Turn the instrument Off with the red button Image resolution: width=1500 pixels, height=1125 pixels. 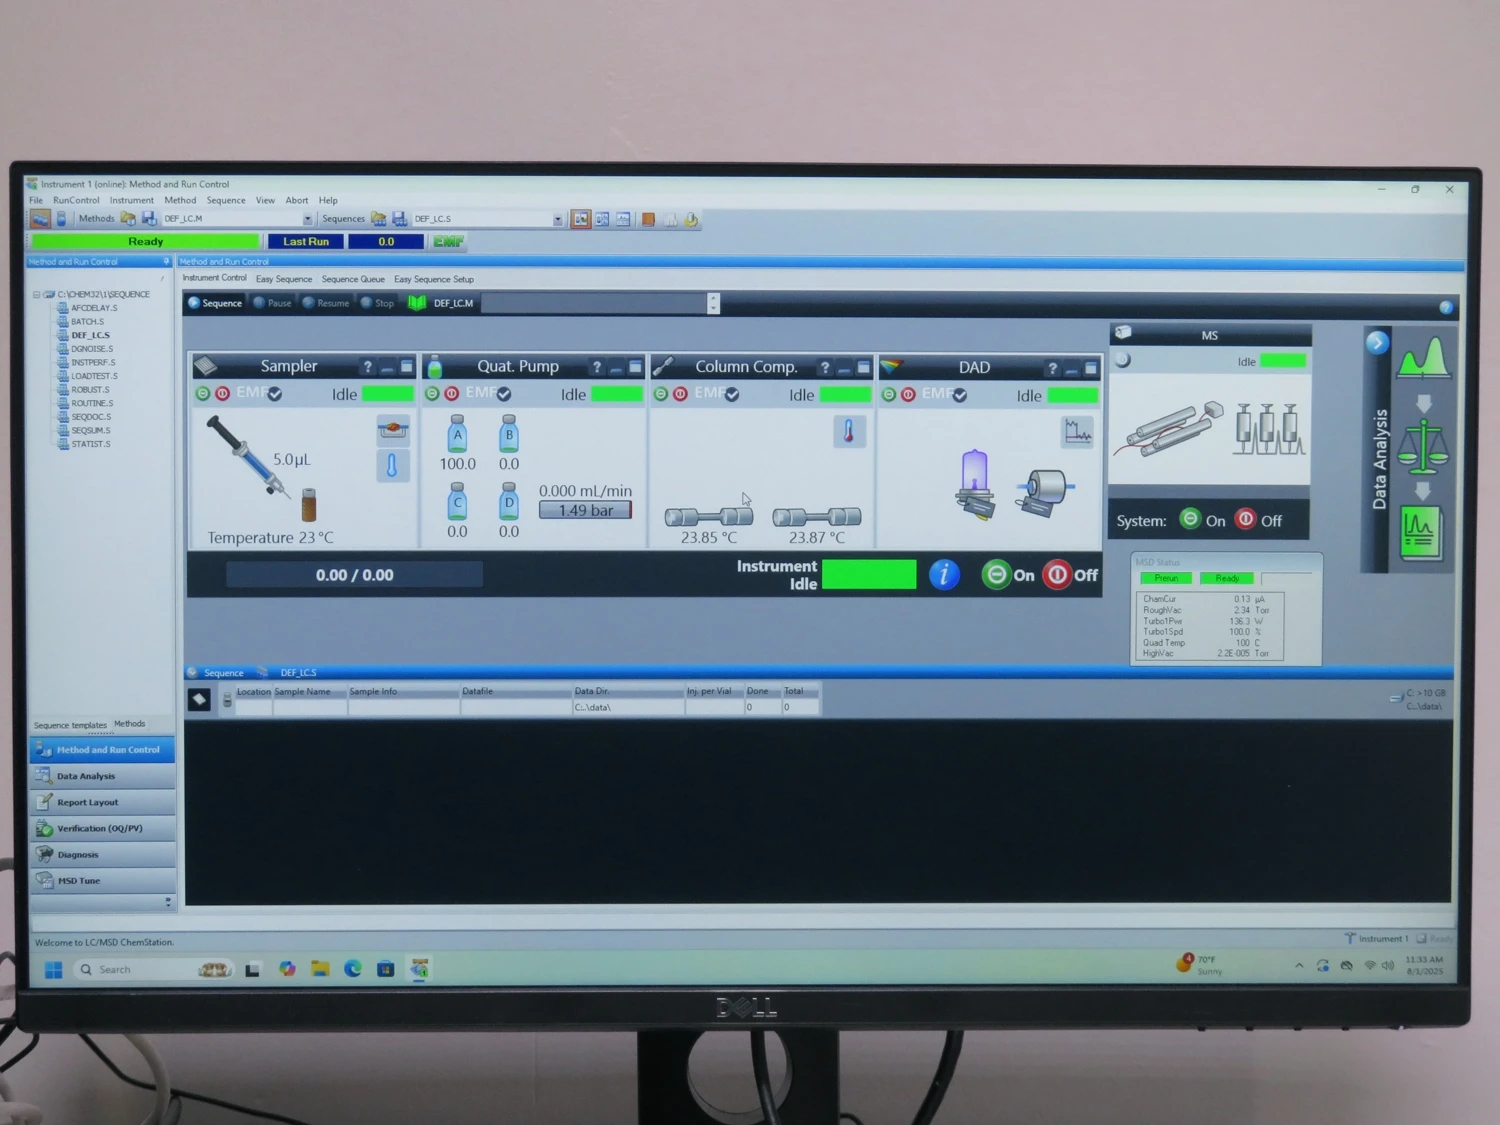[x=1058, y=575]
